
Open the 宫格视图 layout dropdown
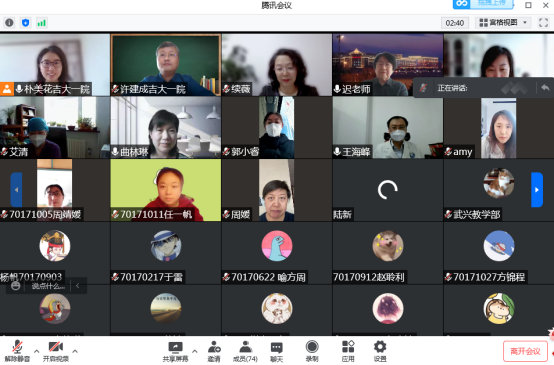tap(503, 23)
